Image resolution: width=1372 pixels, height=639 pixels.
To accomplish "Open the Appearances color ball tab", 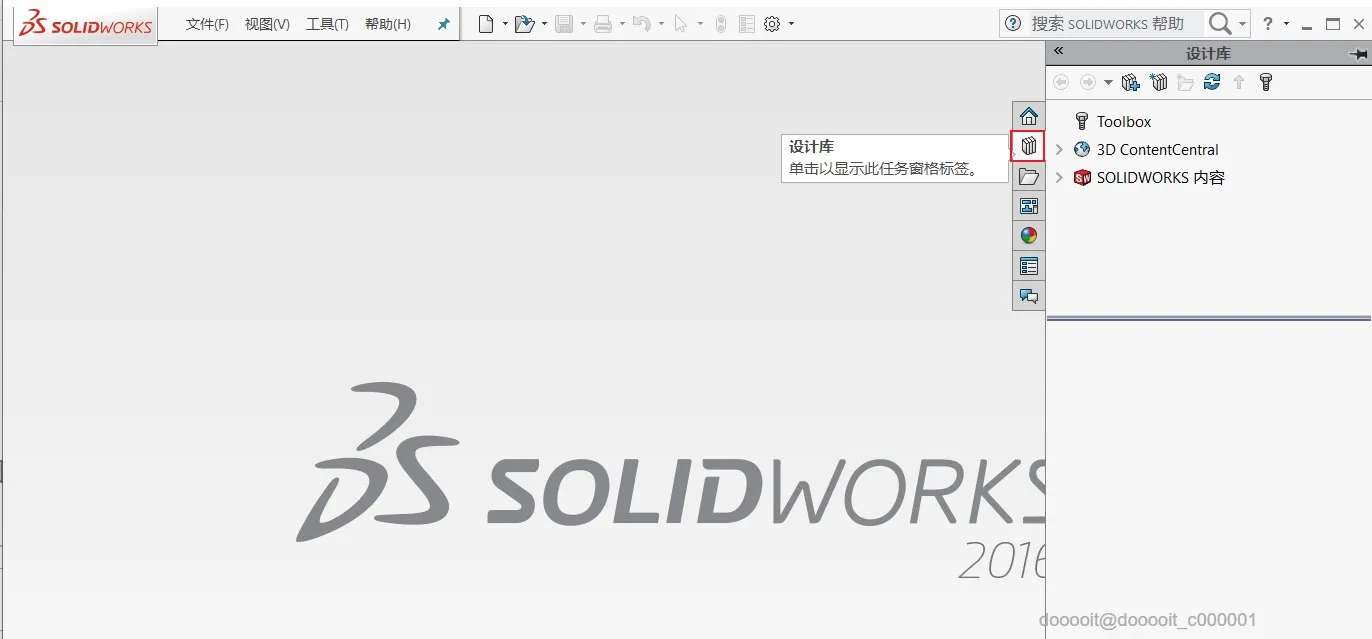I will click(1029, 236).
